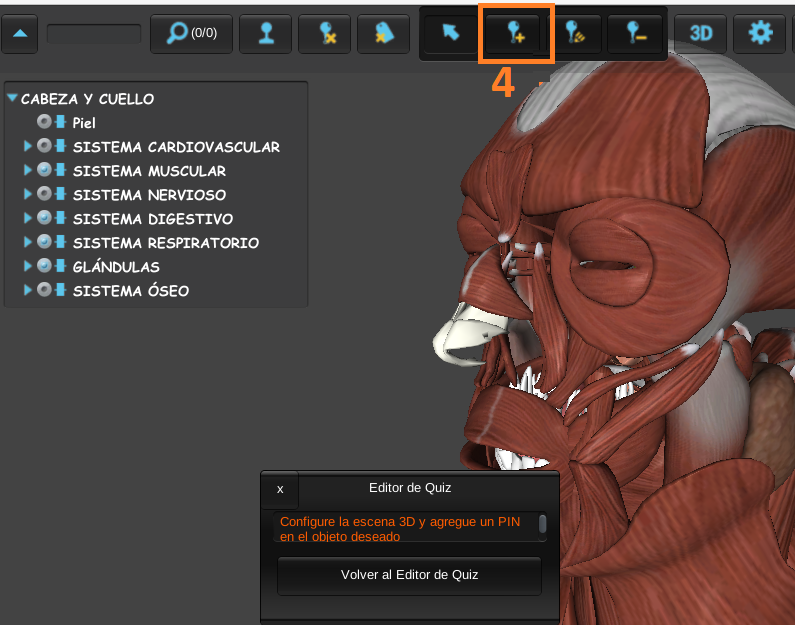Click blue pin icon beside SISTEMA NERVIOSO
795x625 pixels.
60,194
